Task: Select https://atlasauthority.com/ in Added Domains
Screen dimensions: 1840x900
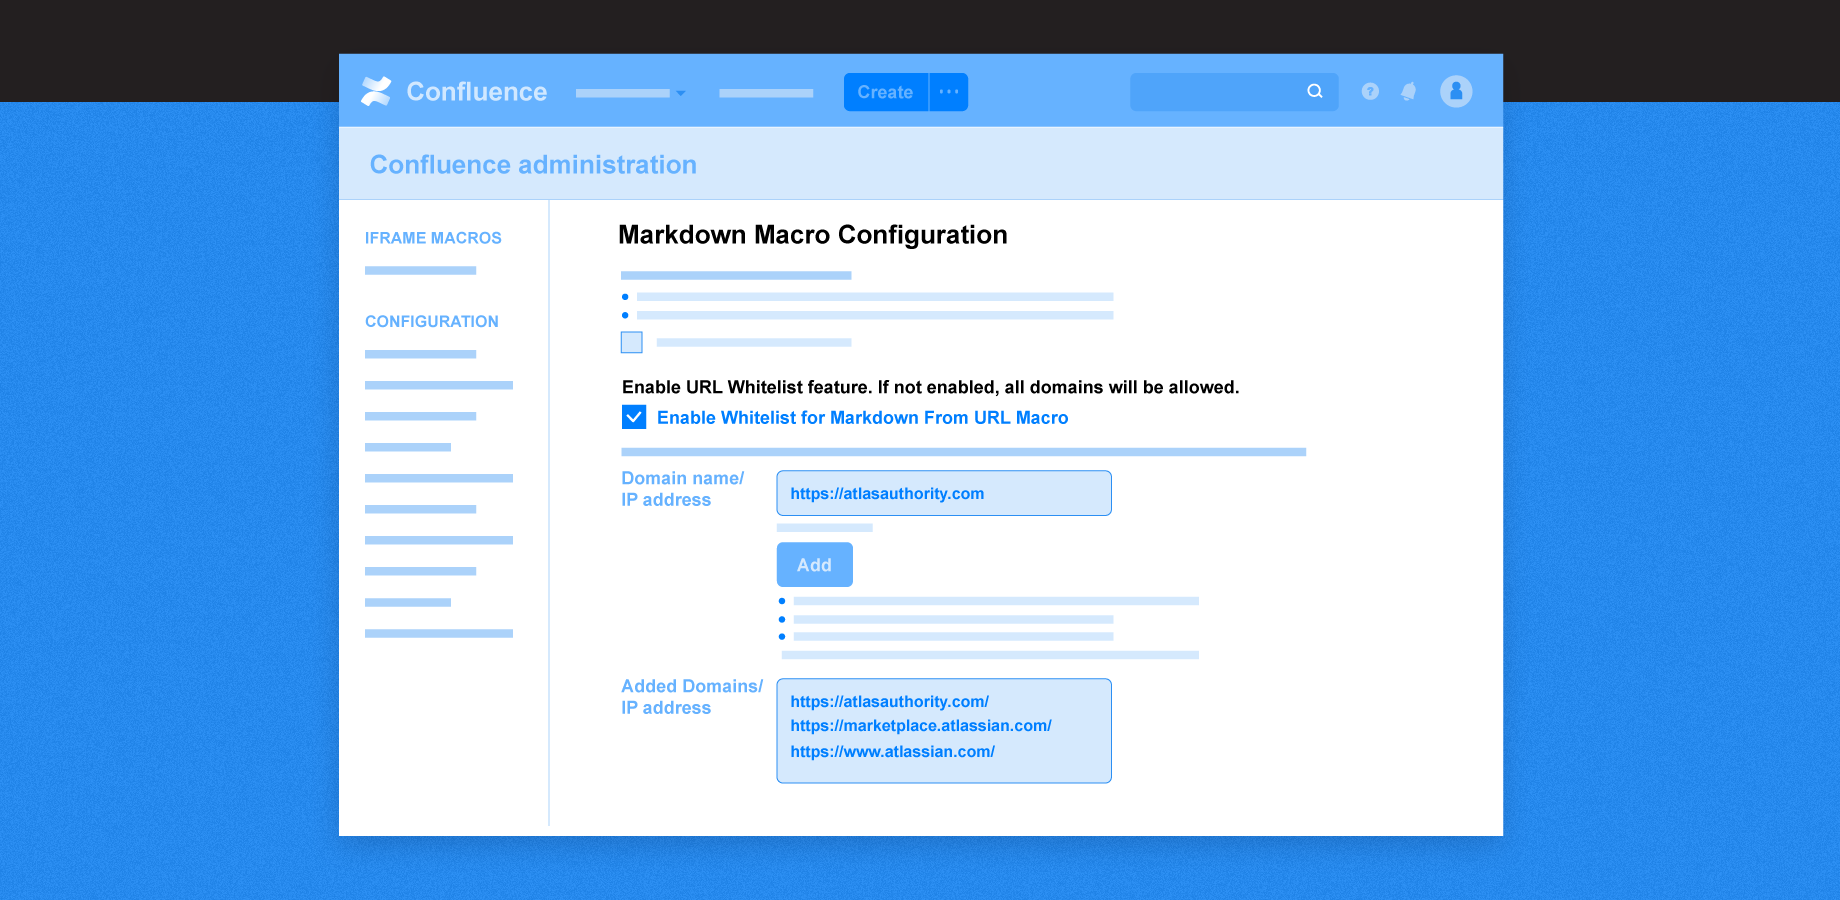Action: (x=890, y=702)
